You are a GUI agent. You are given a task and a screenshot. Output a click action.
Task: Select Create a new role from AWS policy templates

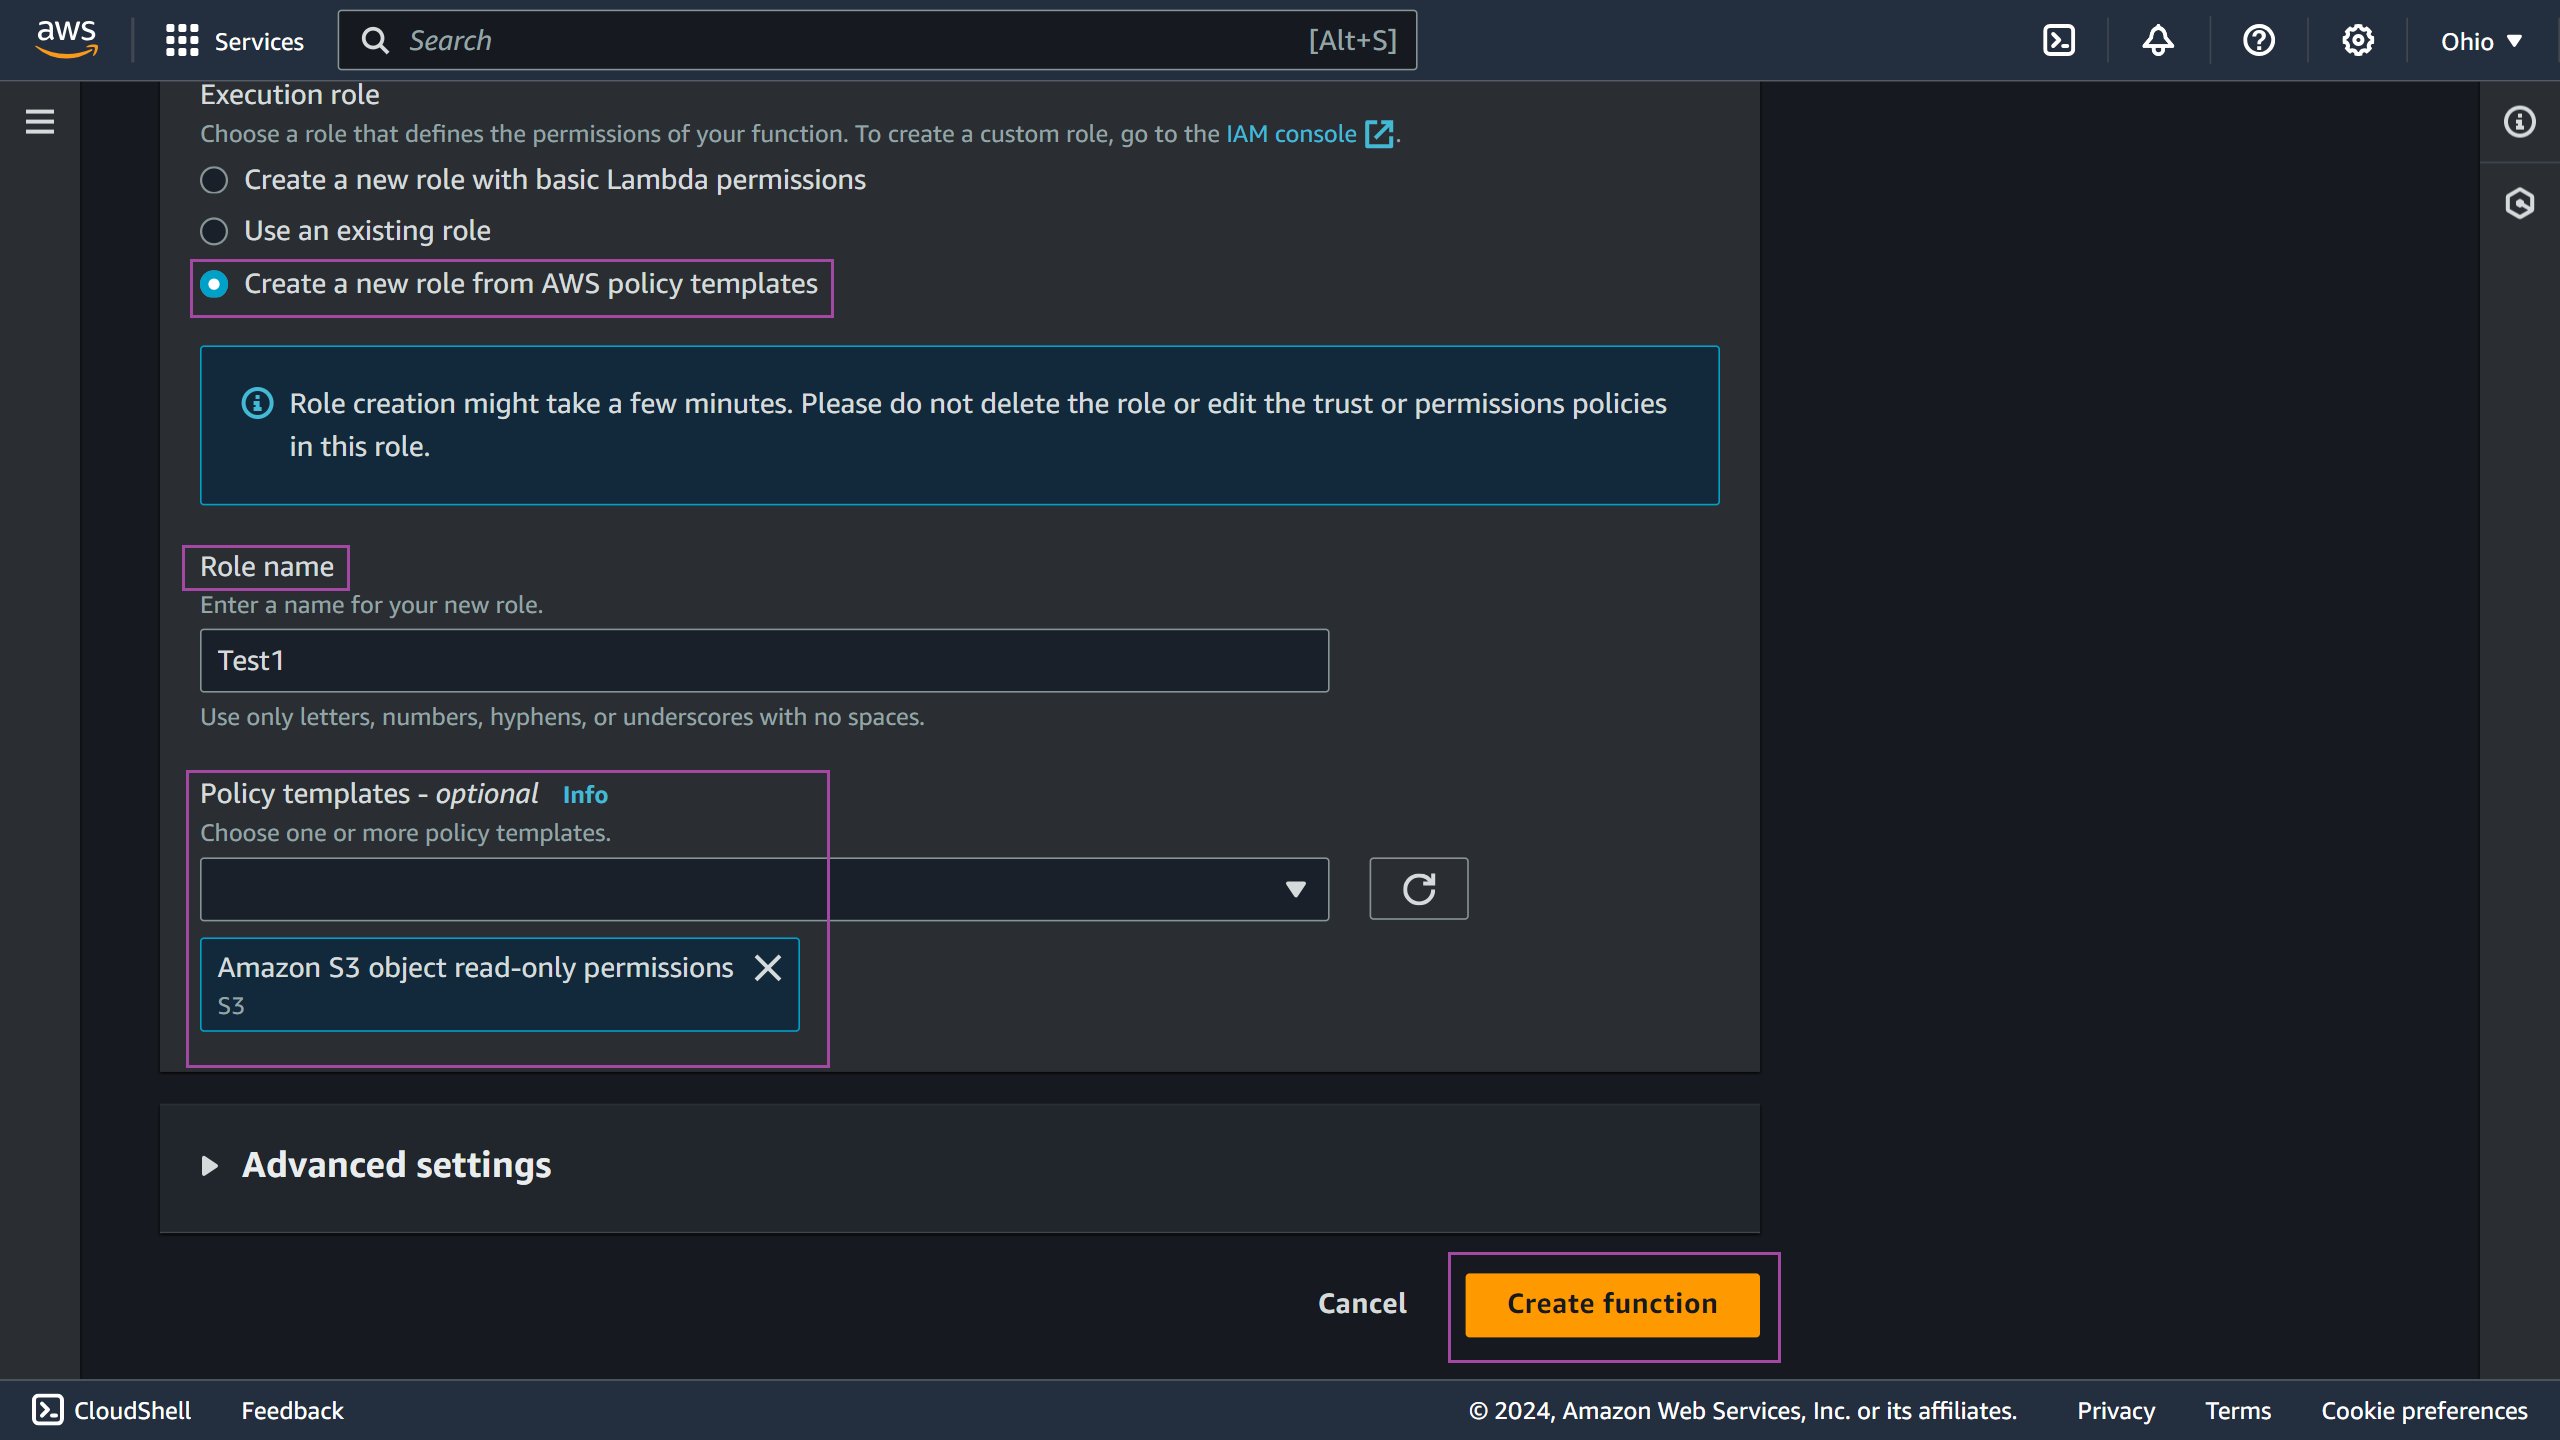pyautogui.click(x=214, y=285)
